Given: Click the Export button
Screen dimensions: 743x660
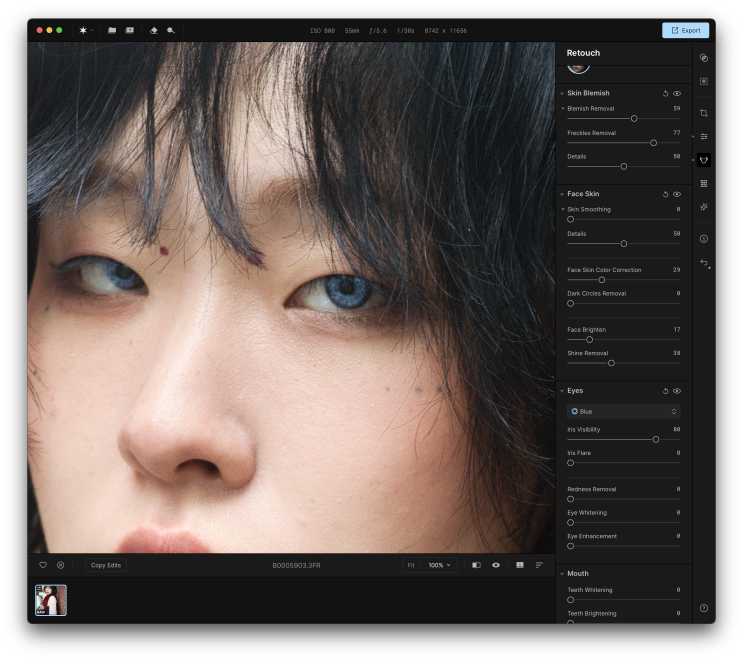Looking at the screenshot, I should (x=685, y=30).
